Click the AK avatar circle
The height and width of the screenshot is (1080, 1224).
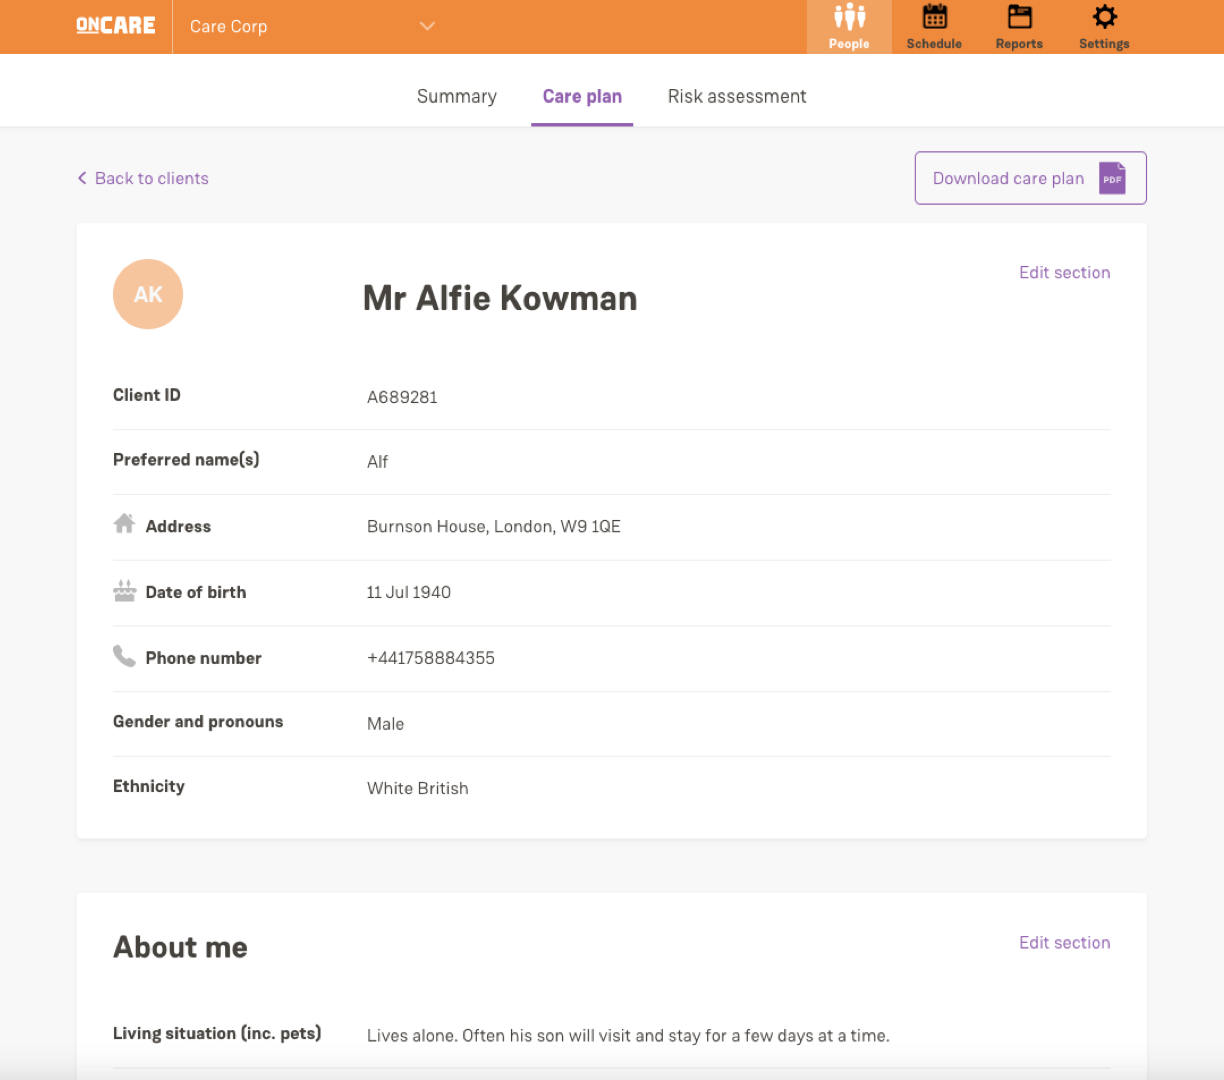(148, 295)
